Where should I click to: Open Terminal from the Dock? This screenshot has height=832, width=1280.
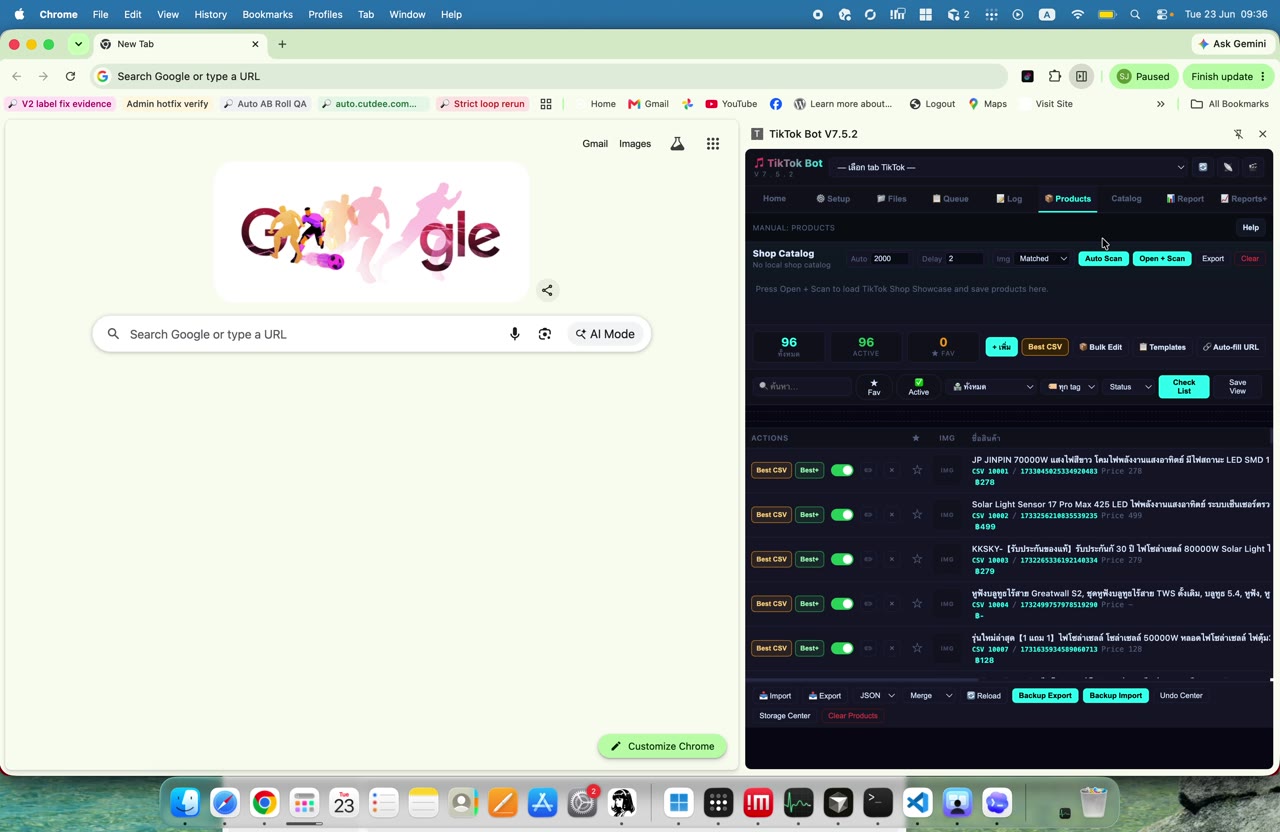tap(878, 802)
